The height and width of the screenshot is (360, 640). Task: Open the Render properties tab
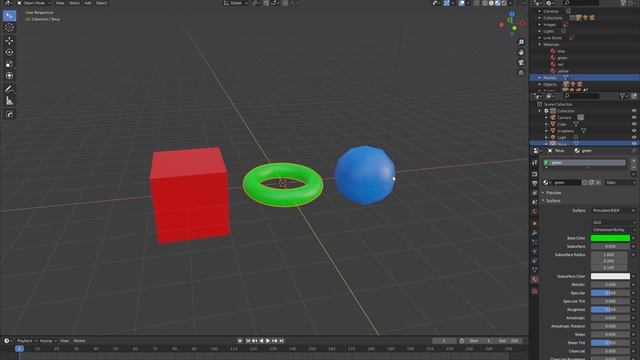pos(534,174)
